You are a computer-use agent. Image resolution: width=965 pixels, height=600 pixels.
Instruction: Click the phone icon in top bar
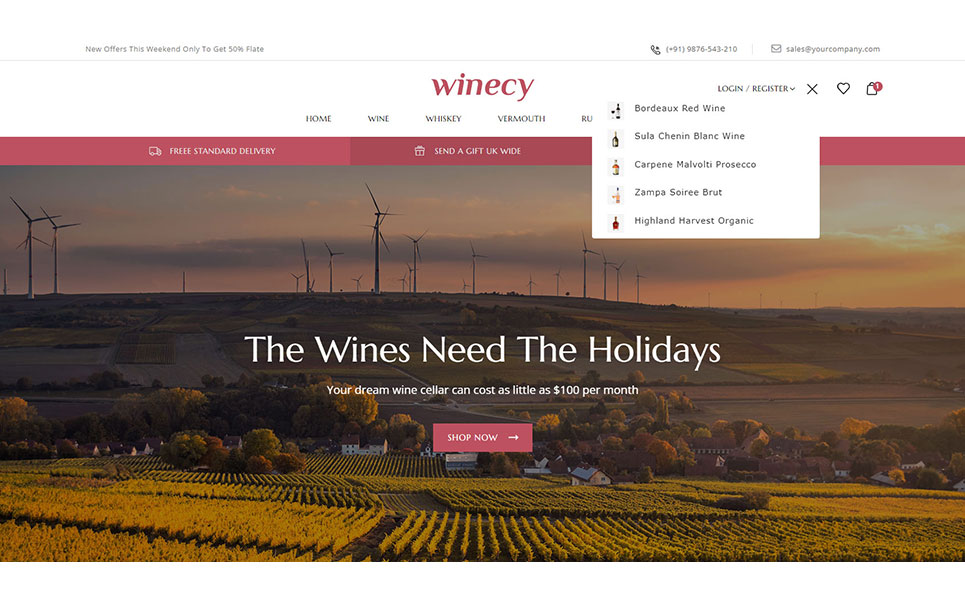point(655,49)
